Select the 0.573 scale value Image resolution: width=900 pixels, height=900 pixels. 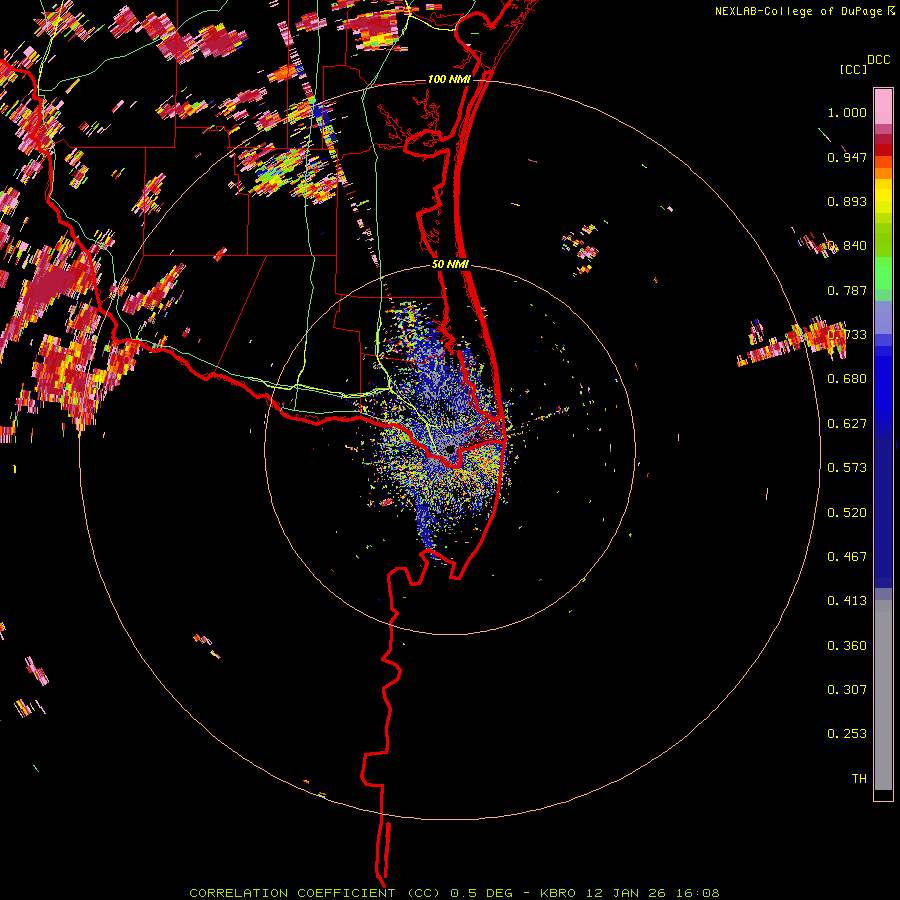[x=847, y=468]
